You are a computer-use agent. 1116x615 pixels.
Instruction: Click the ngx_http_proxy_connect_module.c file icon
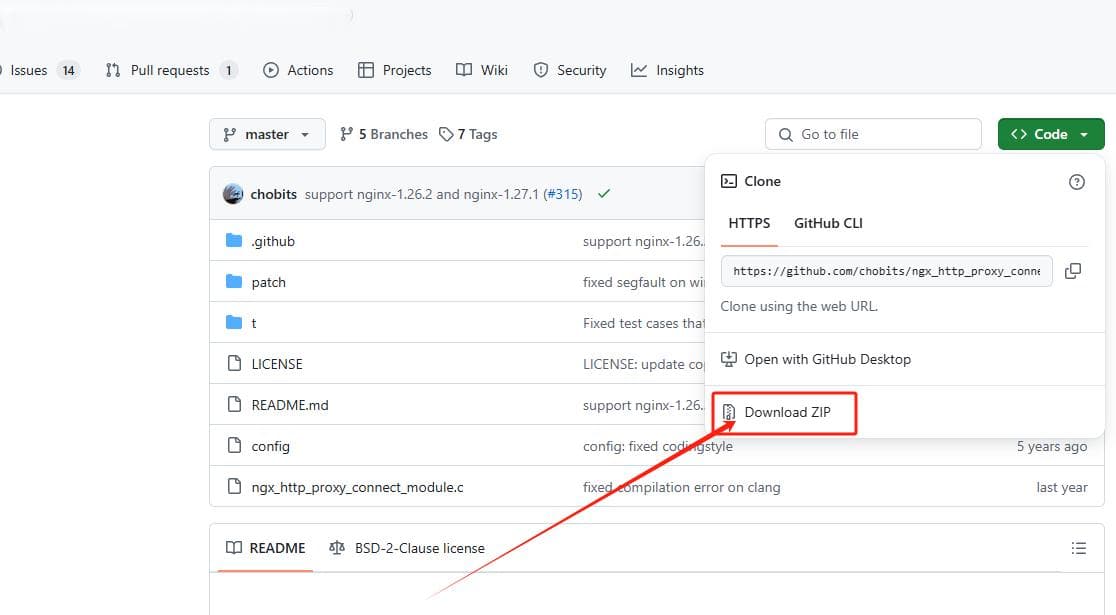click(234, 487)
